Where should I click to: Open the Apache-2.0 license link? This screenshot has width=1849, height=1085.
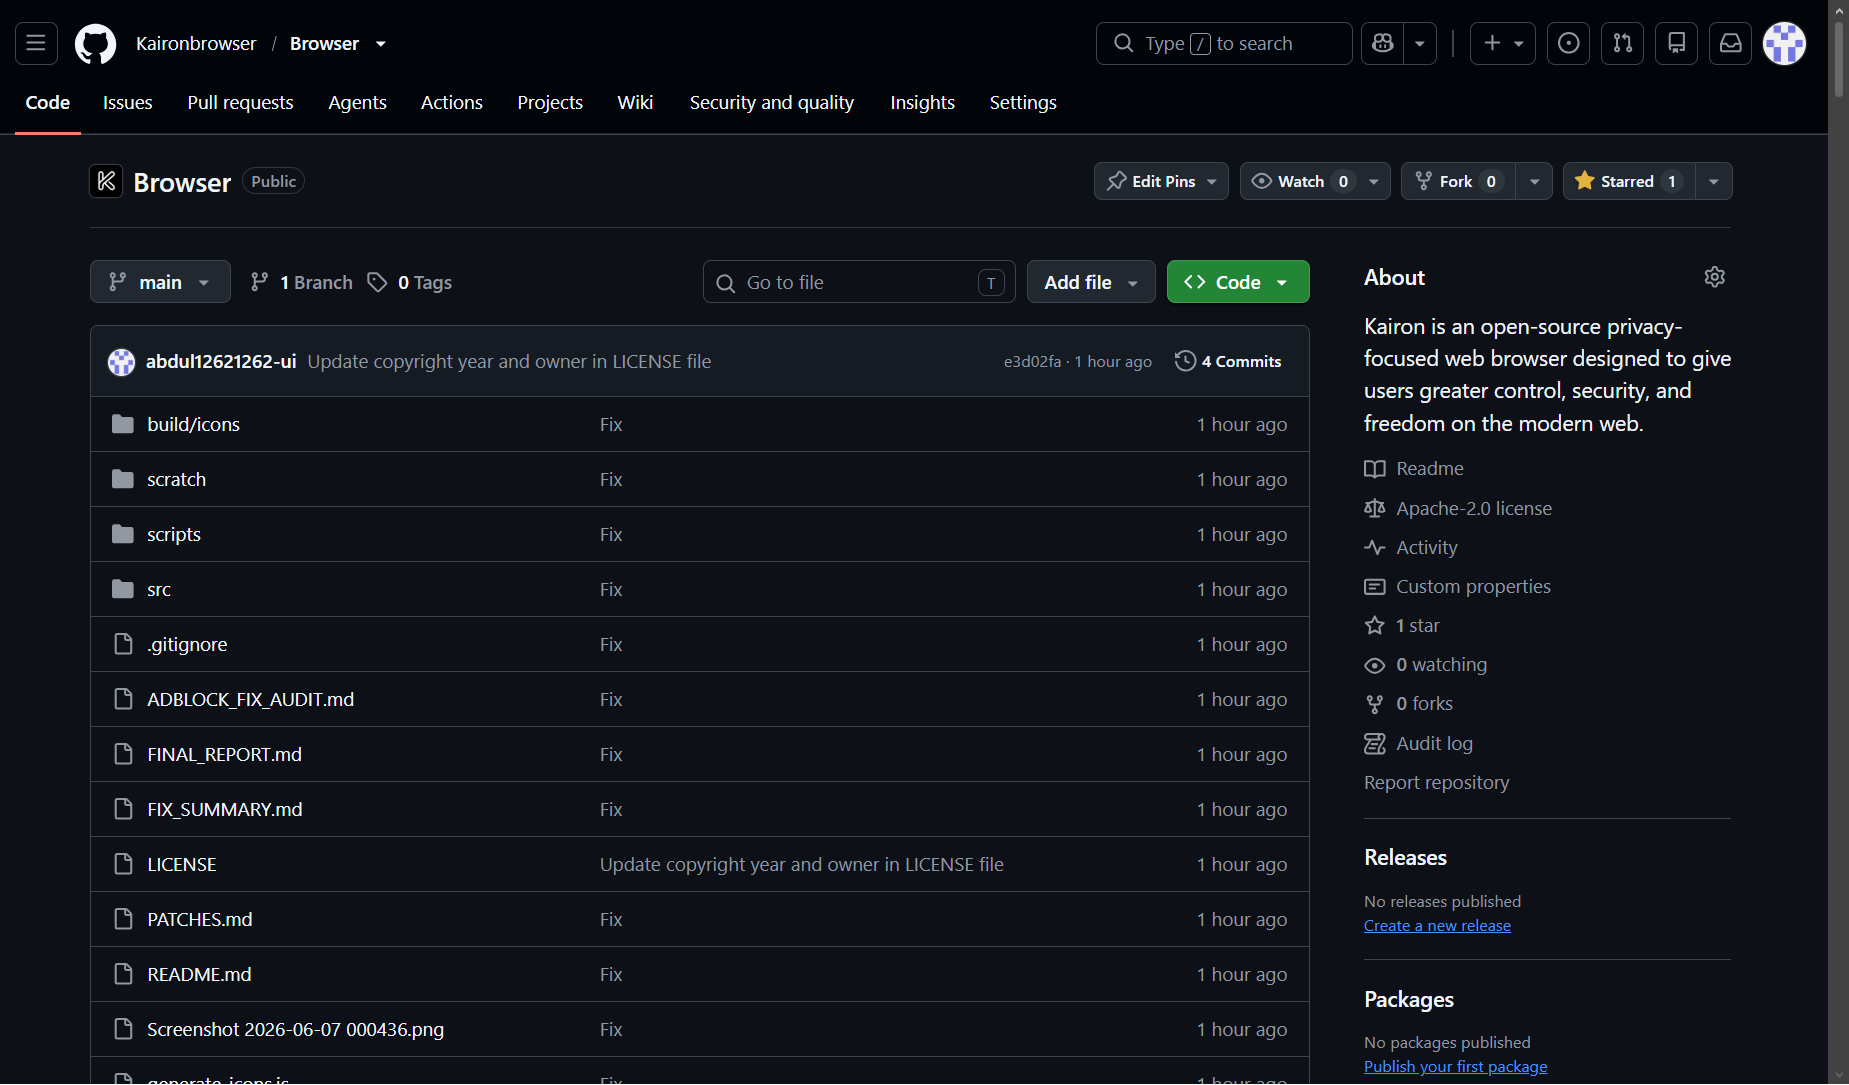pyautogui.click(x=1474, y=508)
